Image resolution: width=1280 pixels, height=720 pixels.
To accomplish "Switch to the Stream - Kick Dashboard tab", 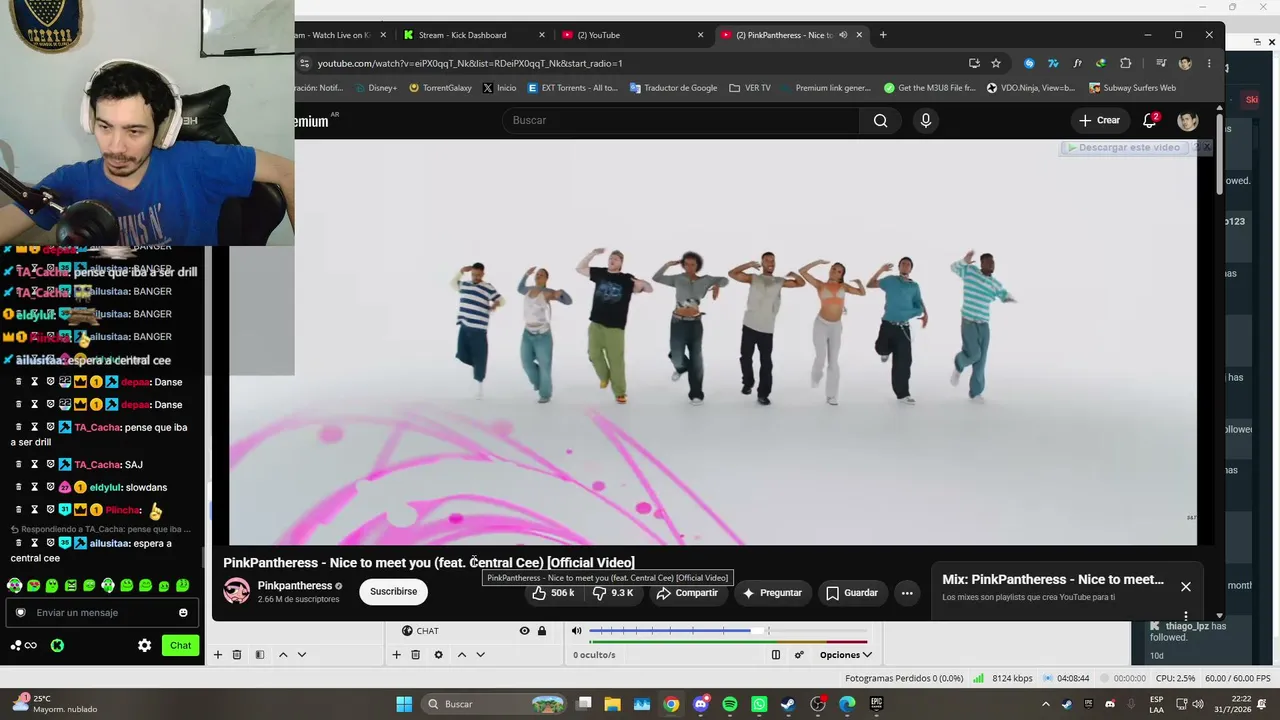I will click(x=472, y=35).
